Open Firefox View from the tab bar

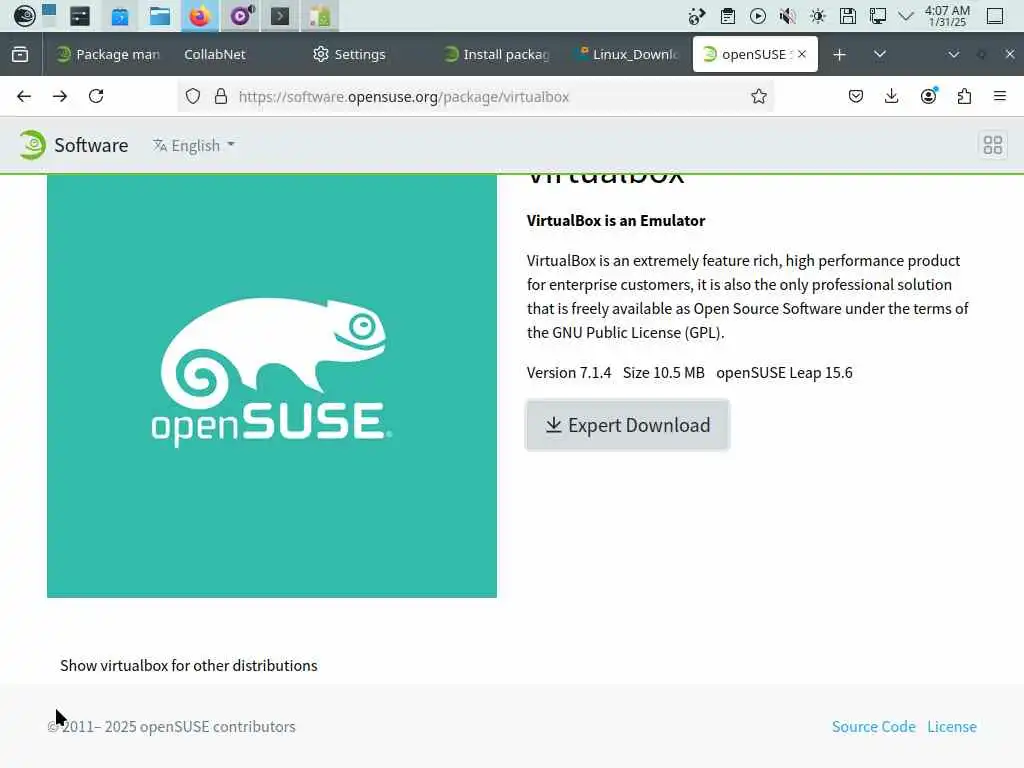tap(20, 54)
